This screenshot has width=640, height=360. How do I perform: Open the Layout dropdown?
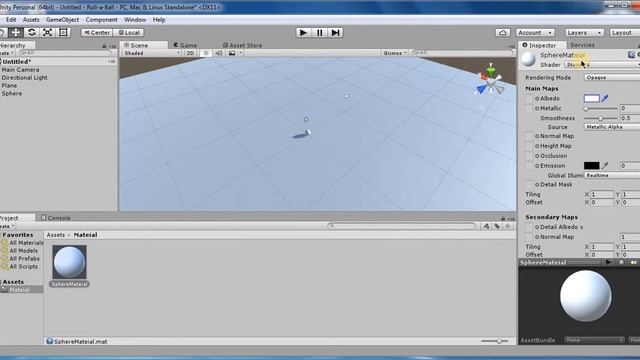(624, 33)
